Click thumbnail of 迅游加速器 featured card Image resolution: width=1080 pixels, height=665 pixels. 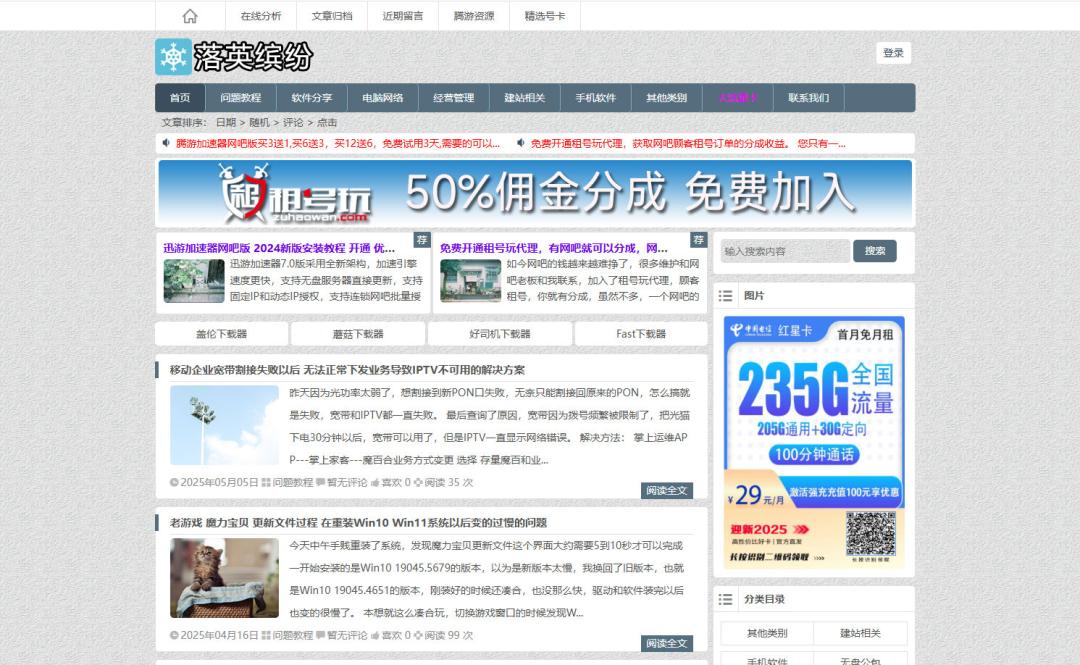point(194,280)
